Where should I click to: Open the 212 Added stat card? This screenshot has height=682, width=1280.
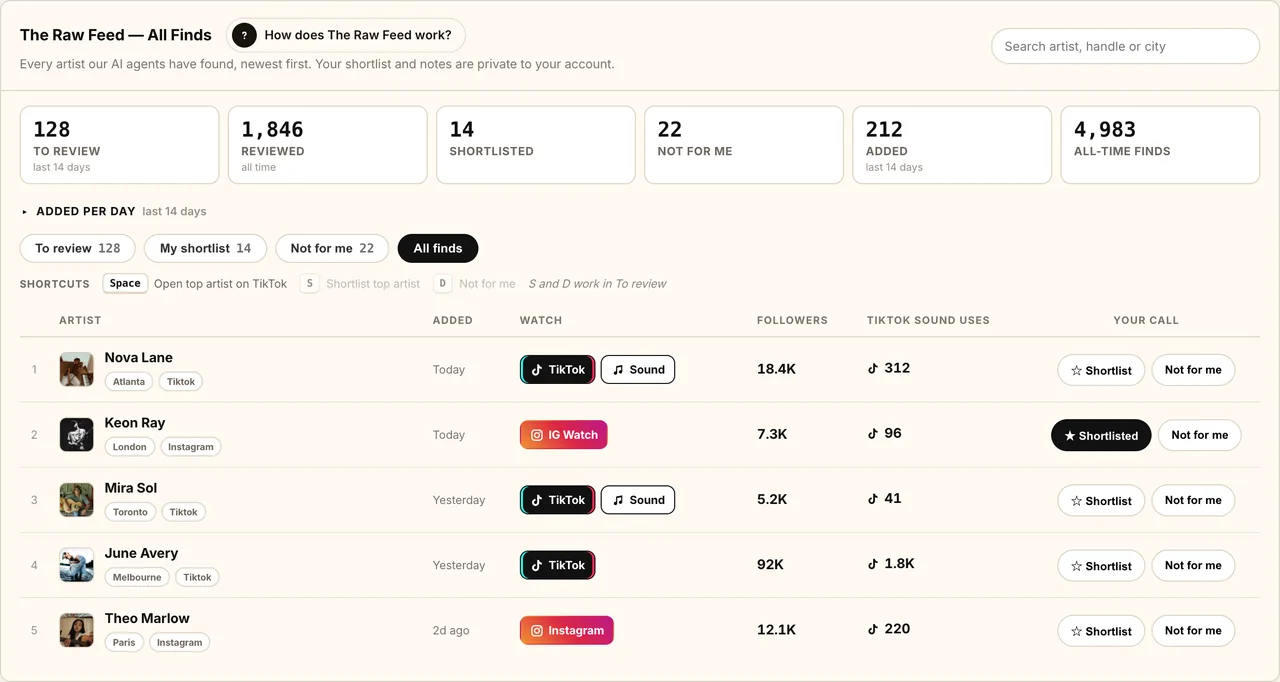tap(952, 145)
